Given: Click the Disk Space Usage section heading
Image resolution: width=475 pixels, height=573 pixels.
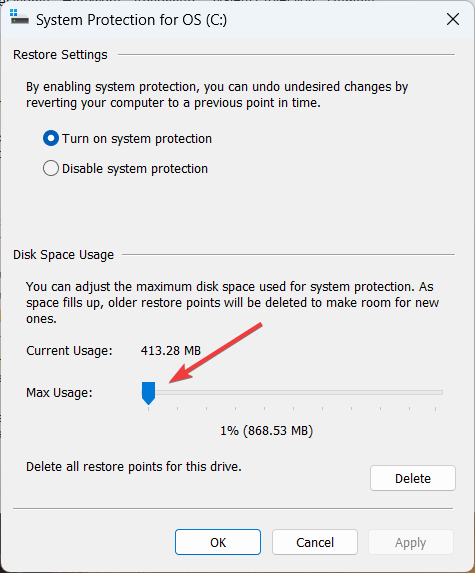Looking at the screenshot, I should (64, 255).
